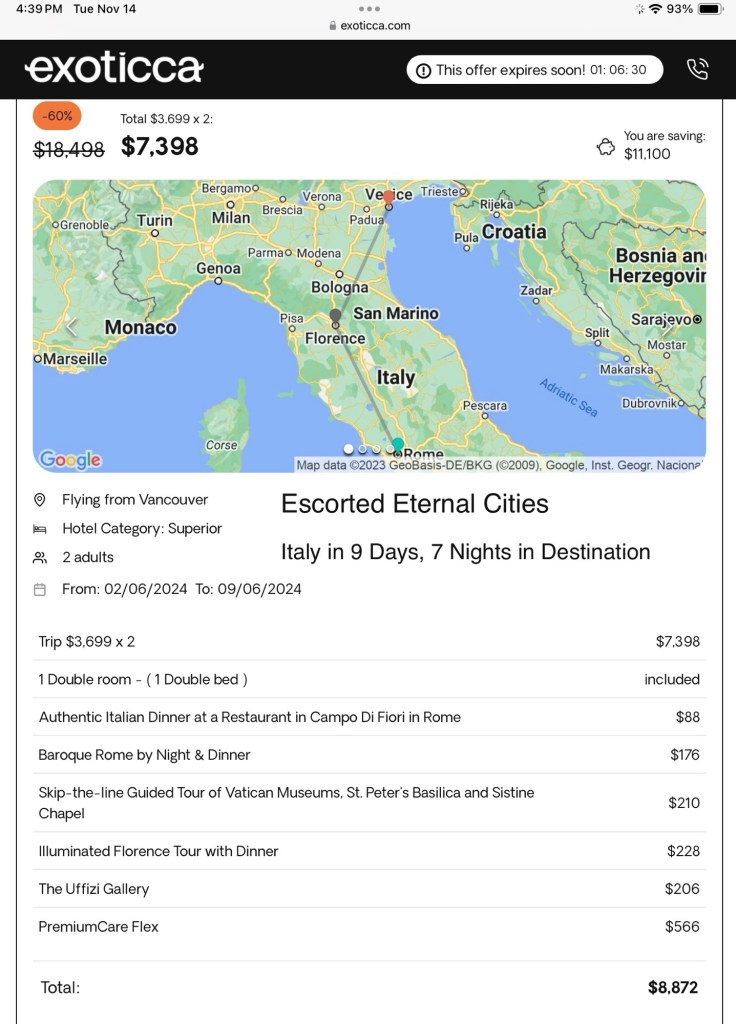This screenshot has width=736, height=1024.
Task: Open the Google logo link on map
Action: coord(70,460)
